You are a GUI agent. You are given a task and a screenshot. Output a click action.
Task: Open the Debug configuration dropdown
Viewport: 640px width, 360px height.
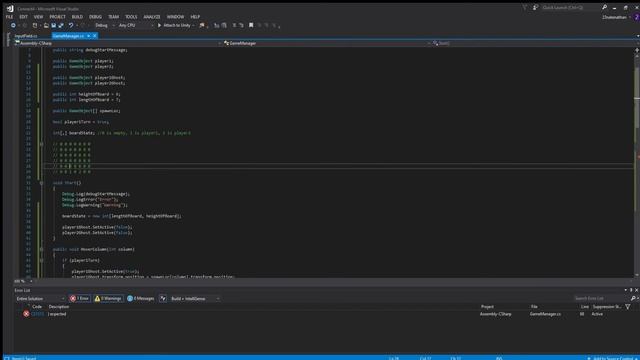104,25
